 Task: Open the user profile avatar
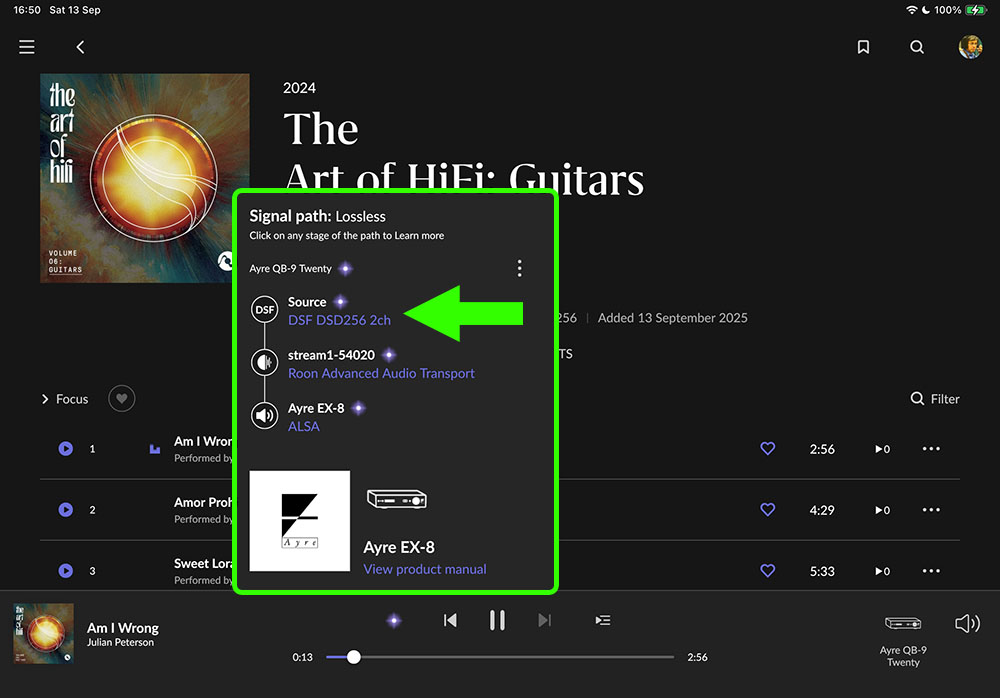tap(970, 47)
